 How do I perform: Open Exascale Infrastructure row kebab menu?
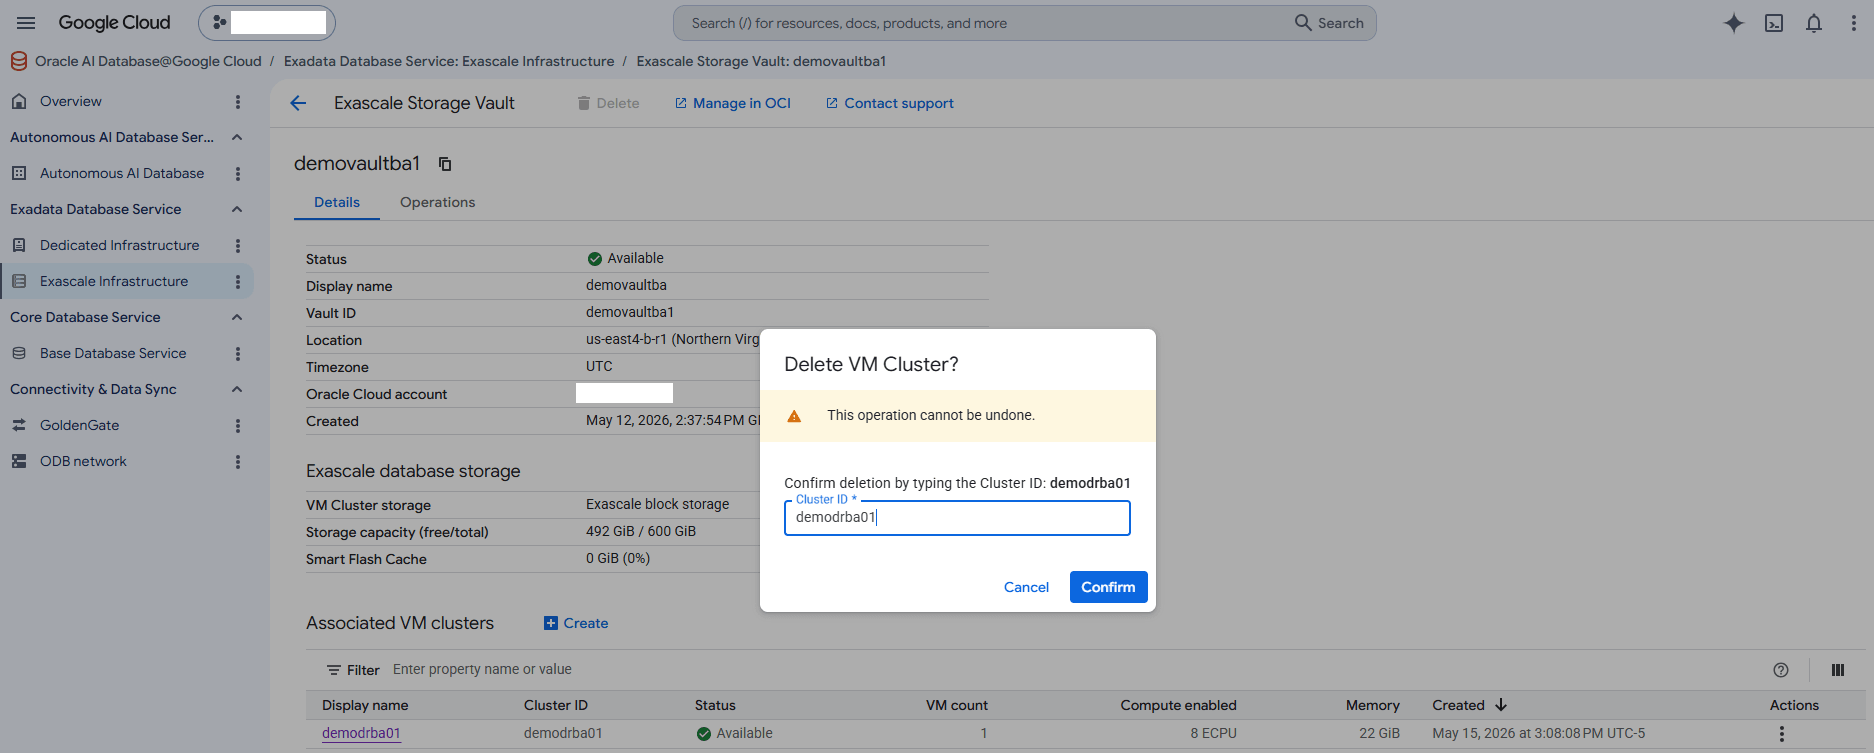click(238, 282)
